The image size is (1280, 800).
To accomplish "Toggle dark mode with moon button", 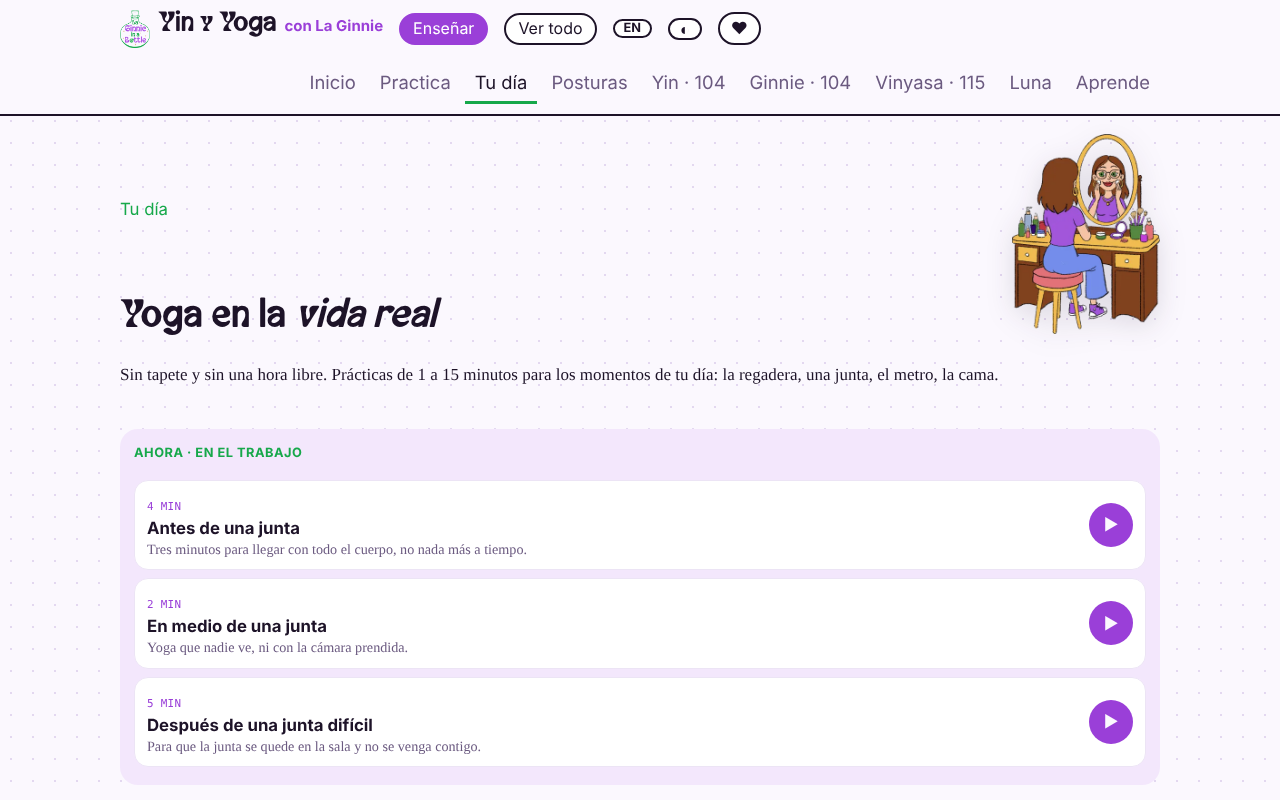I will [685, 29].
